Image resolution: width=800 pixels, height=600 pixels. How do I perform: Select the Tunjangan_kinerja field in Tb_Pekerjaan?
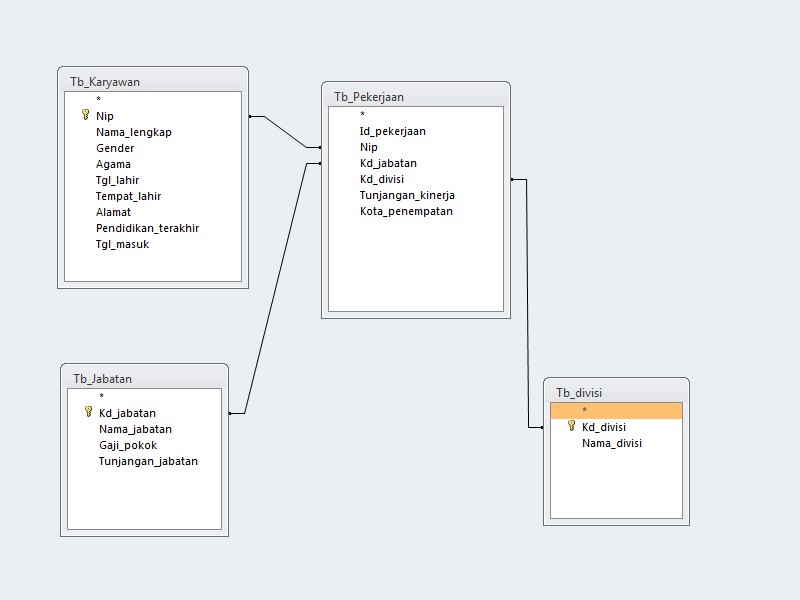pyautogui.click(x=408, y=195)
